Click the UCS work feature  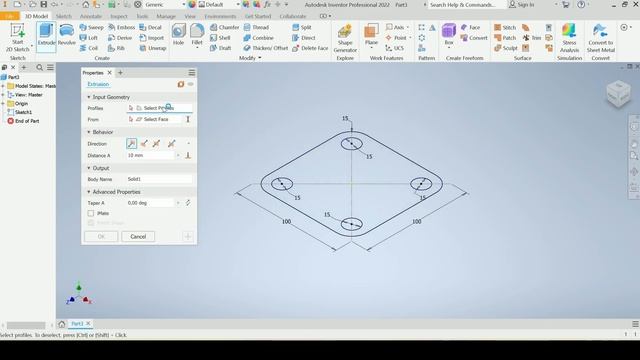[x=394, y=48]
